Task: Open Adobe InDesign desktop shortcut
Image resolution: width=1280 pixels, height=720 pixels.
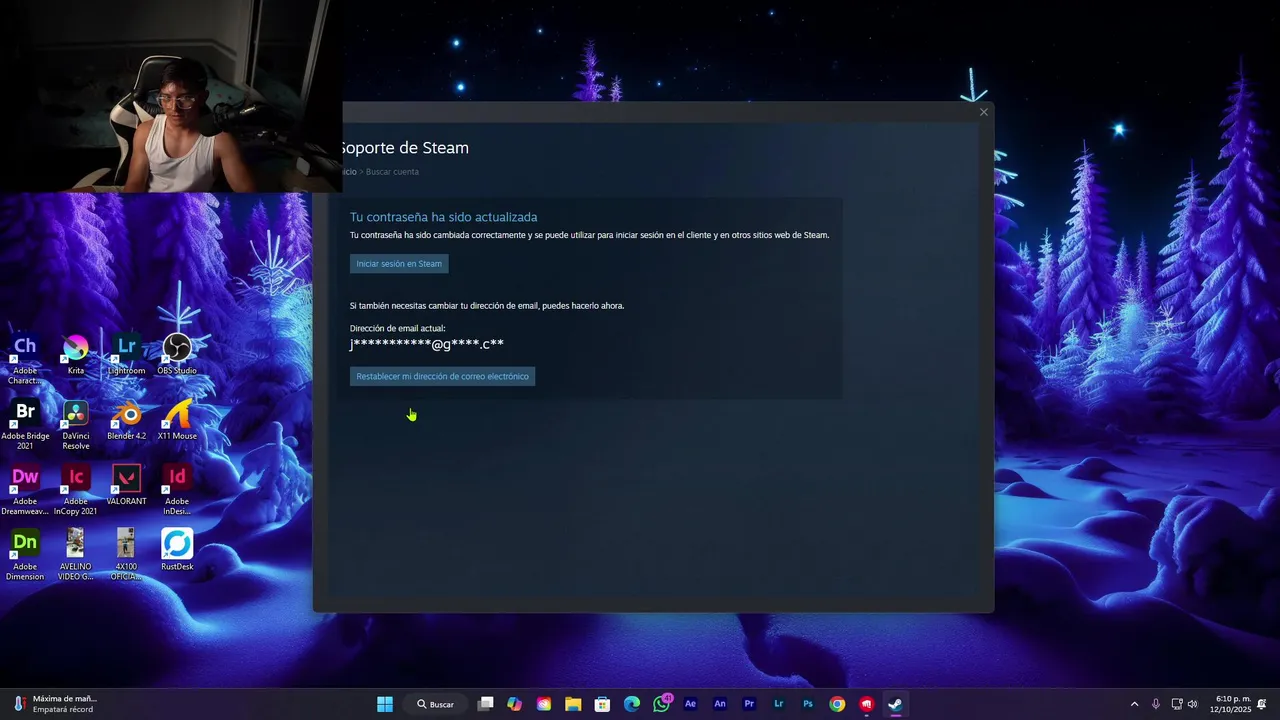Action: coord(177,490)
